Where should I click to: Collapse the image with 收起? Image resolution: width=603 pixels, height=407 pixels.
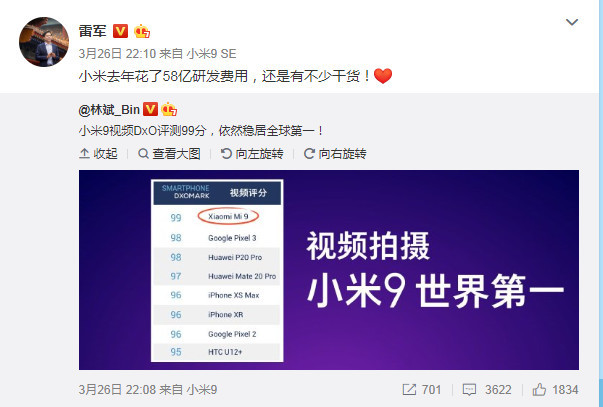[98, 154]
